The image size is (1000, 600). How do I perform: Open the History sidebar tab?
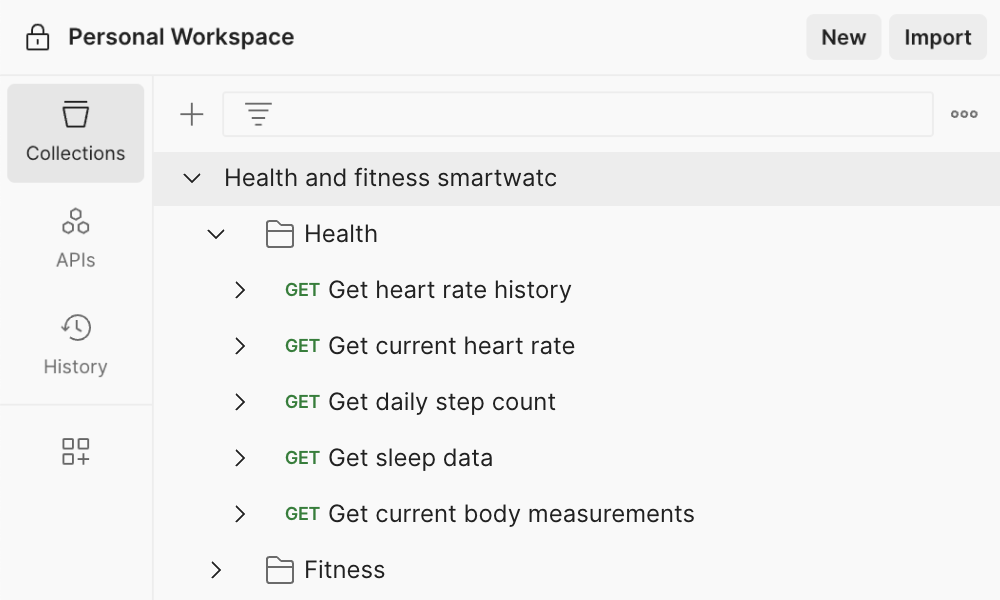76,344
